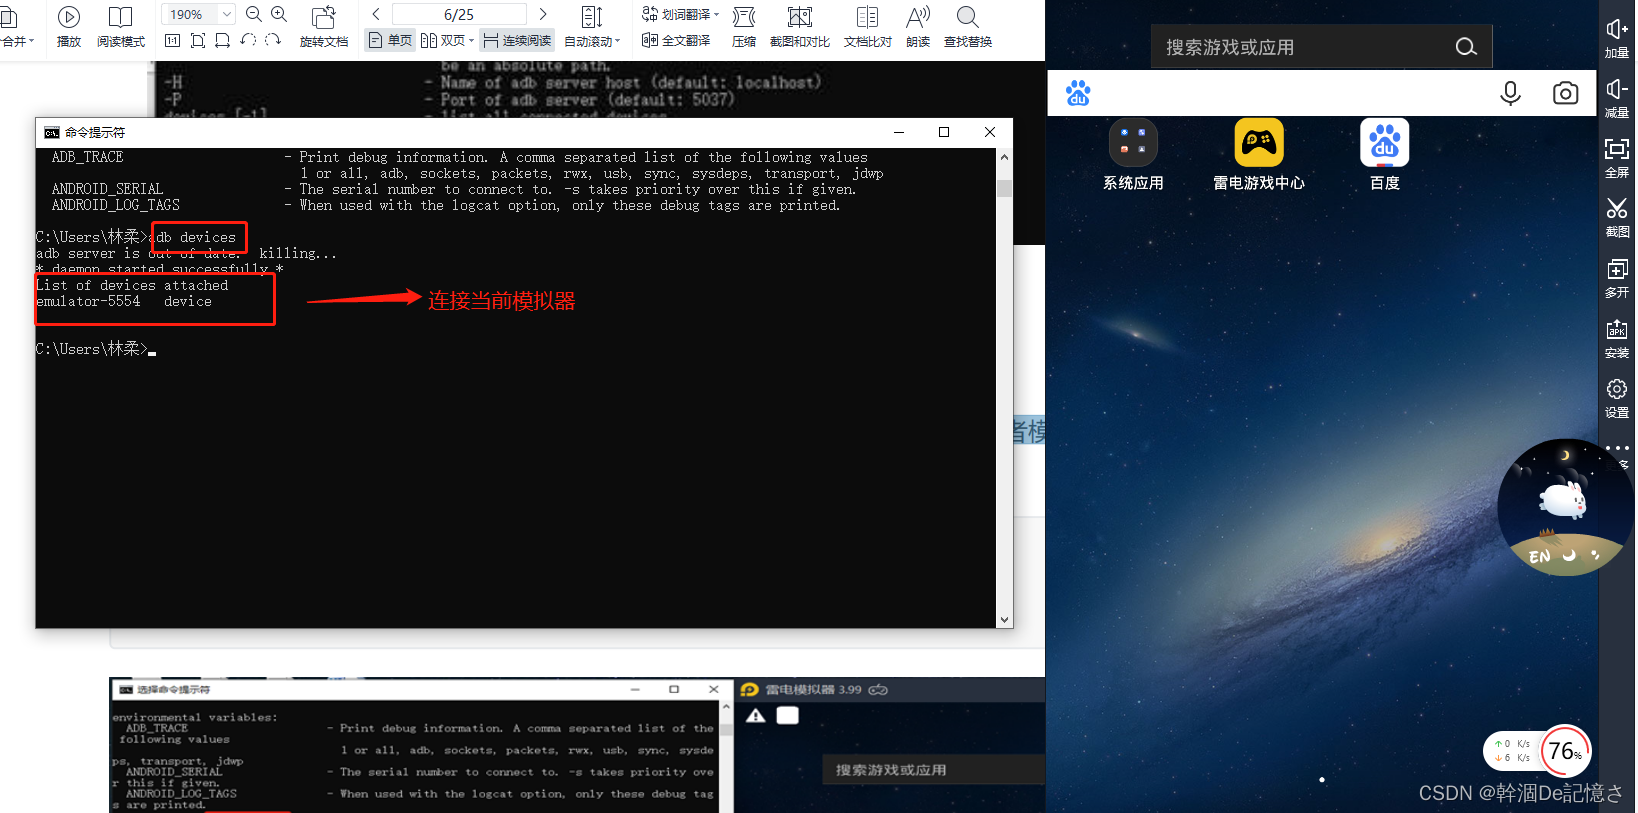Open 截图和对比 screenshot and compare tool
The height and width of the screenshot is (813, 1638).
(x=800, y=26)
